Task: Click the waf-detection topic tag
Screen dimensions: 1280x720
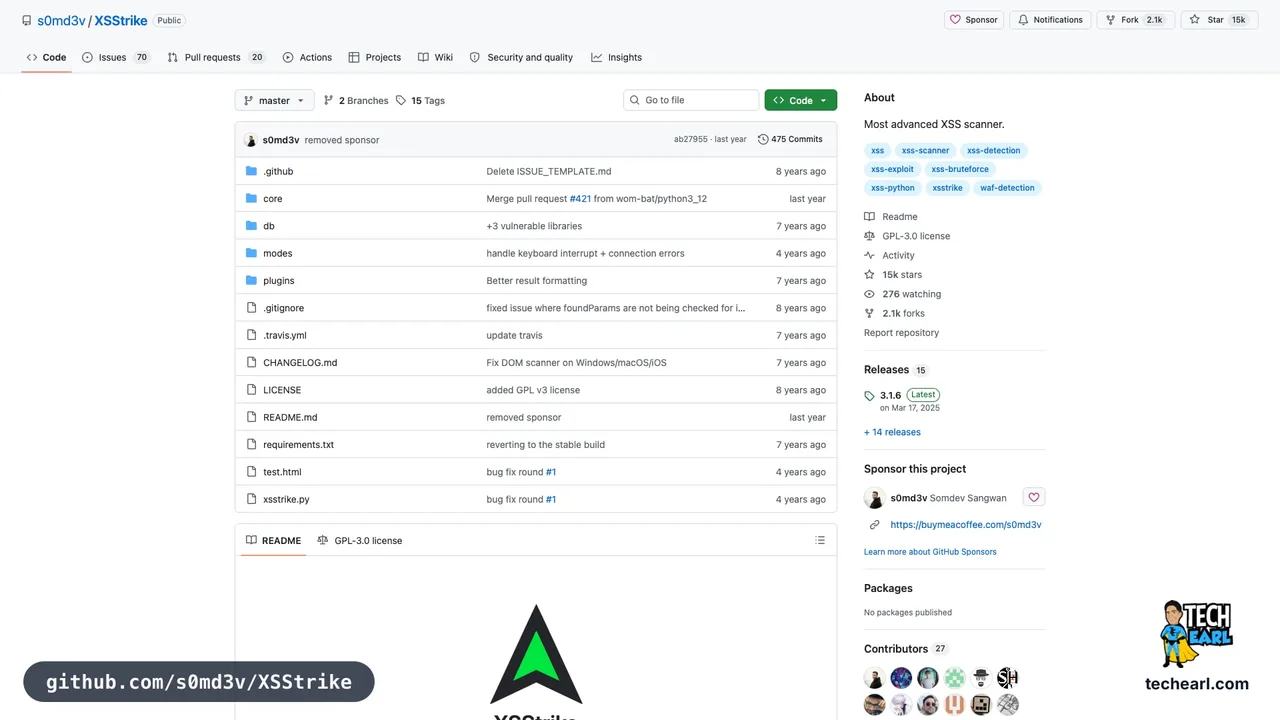Action: tap(1007, 188)
